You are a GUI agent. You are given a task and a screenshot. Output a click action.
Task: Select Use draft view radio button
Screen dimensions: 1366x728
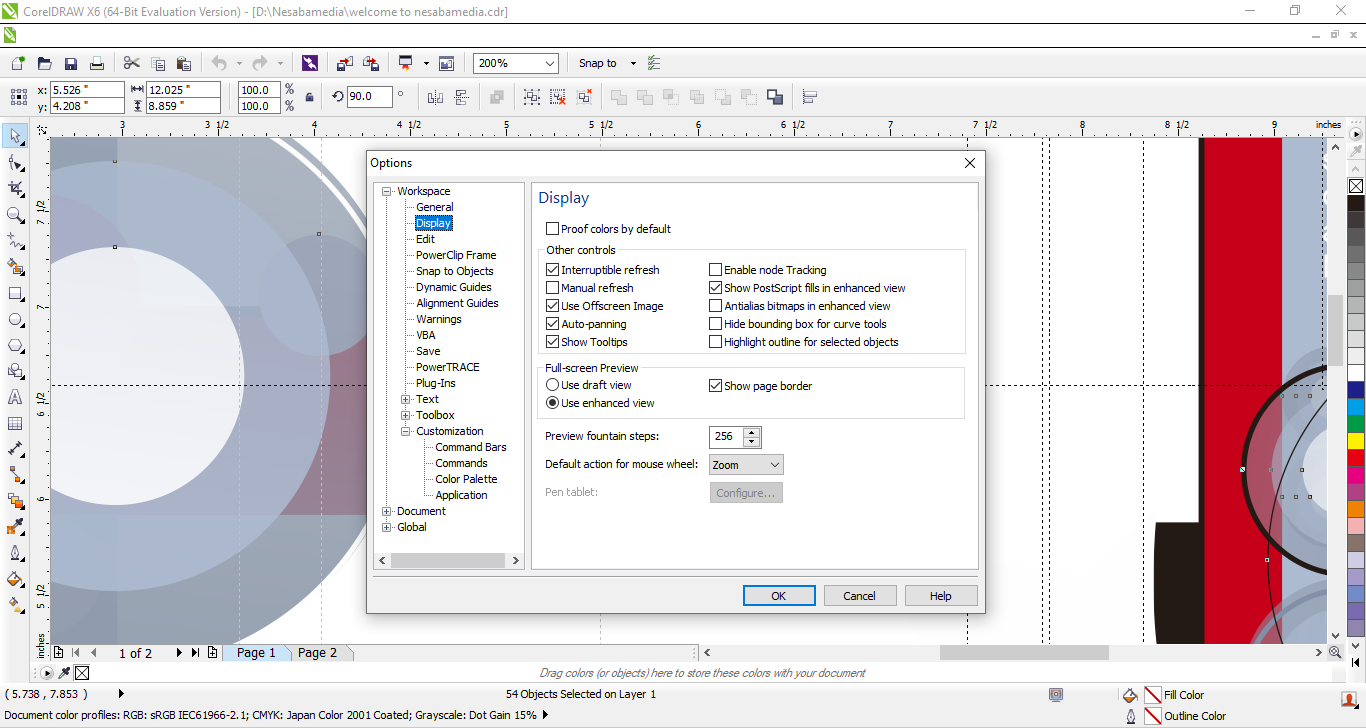(552, 385)
